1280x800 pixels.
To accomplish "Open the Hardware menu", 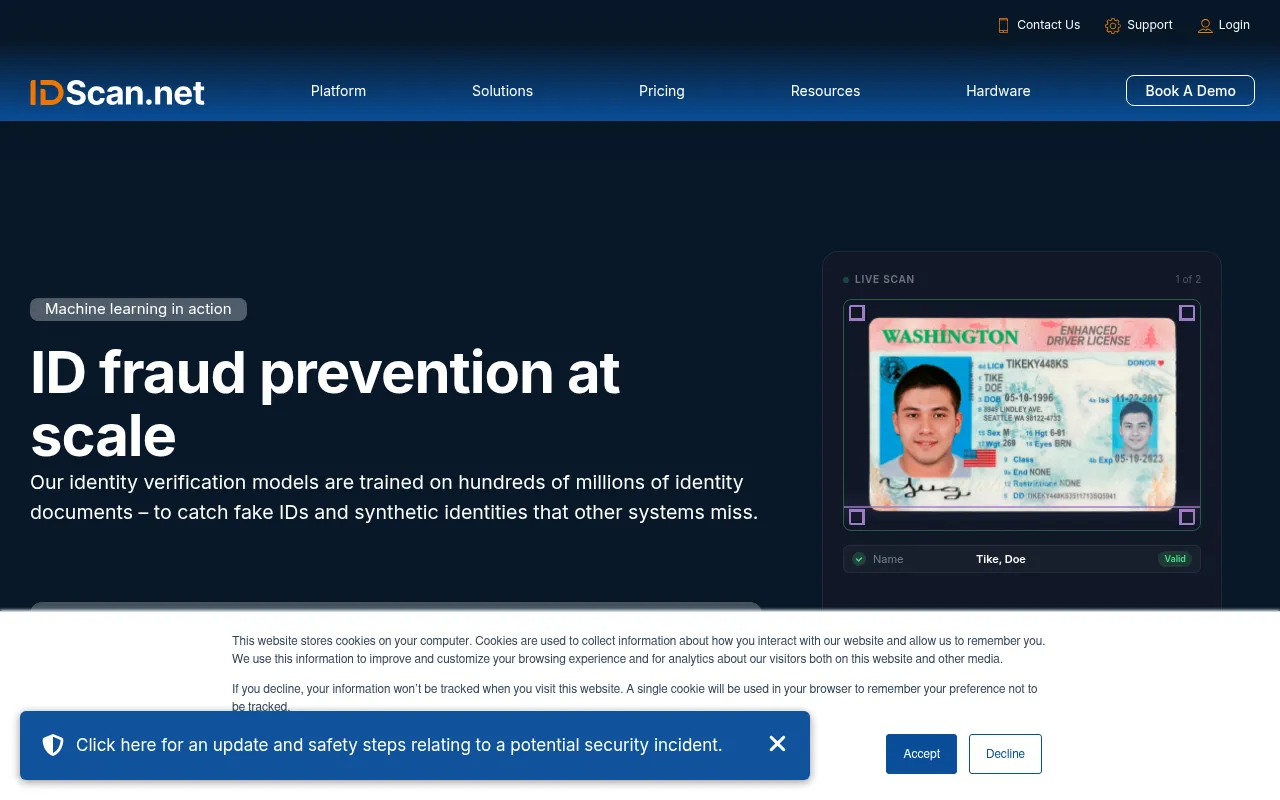I will point(998,91).
